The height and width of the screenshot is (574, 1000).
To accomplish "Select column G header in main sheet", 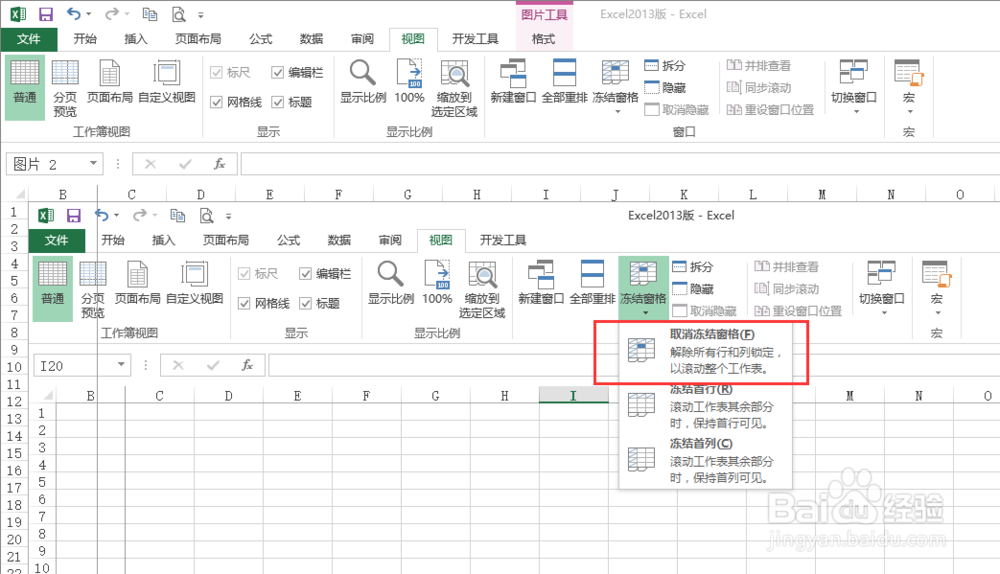I will pos(408,194).
